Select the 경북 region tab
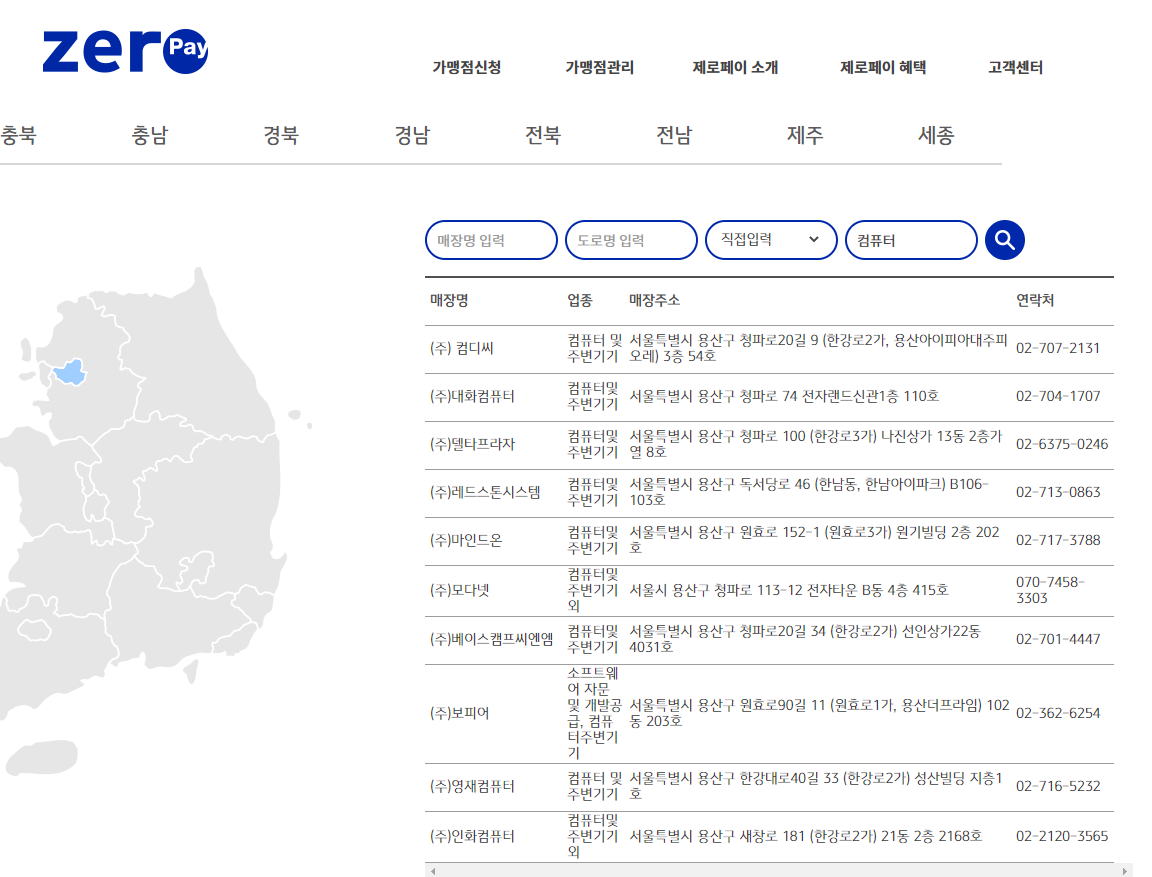Viewport: 1152px width, 877px height. click(x=281, y=135)
